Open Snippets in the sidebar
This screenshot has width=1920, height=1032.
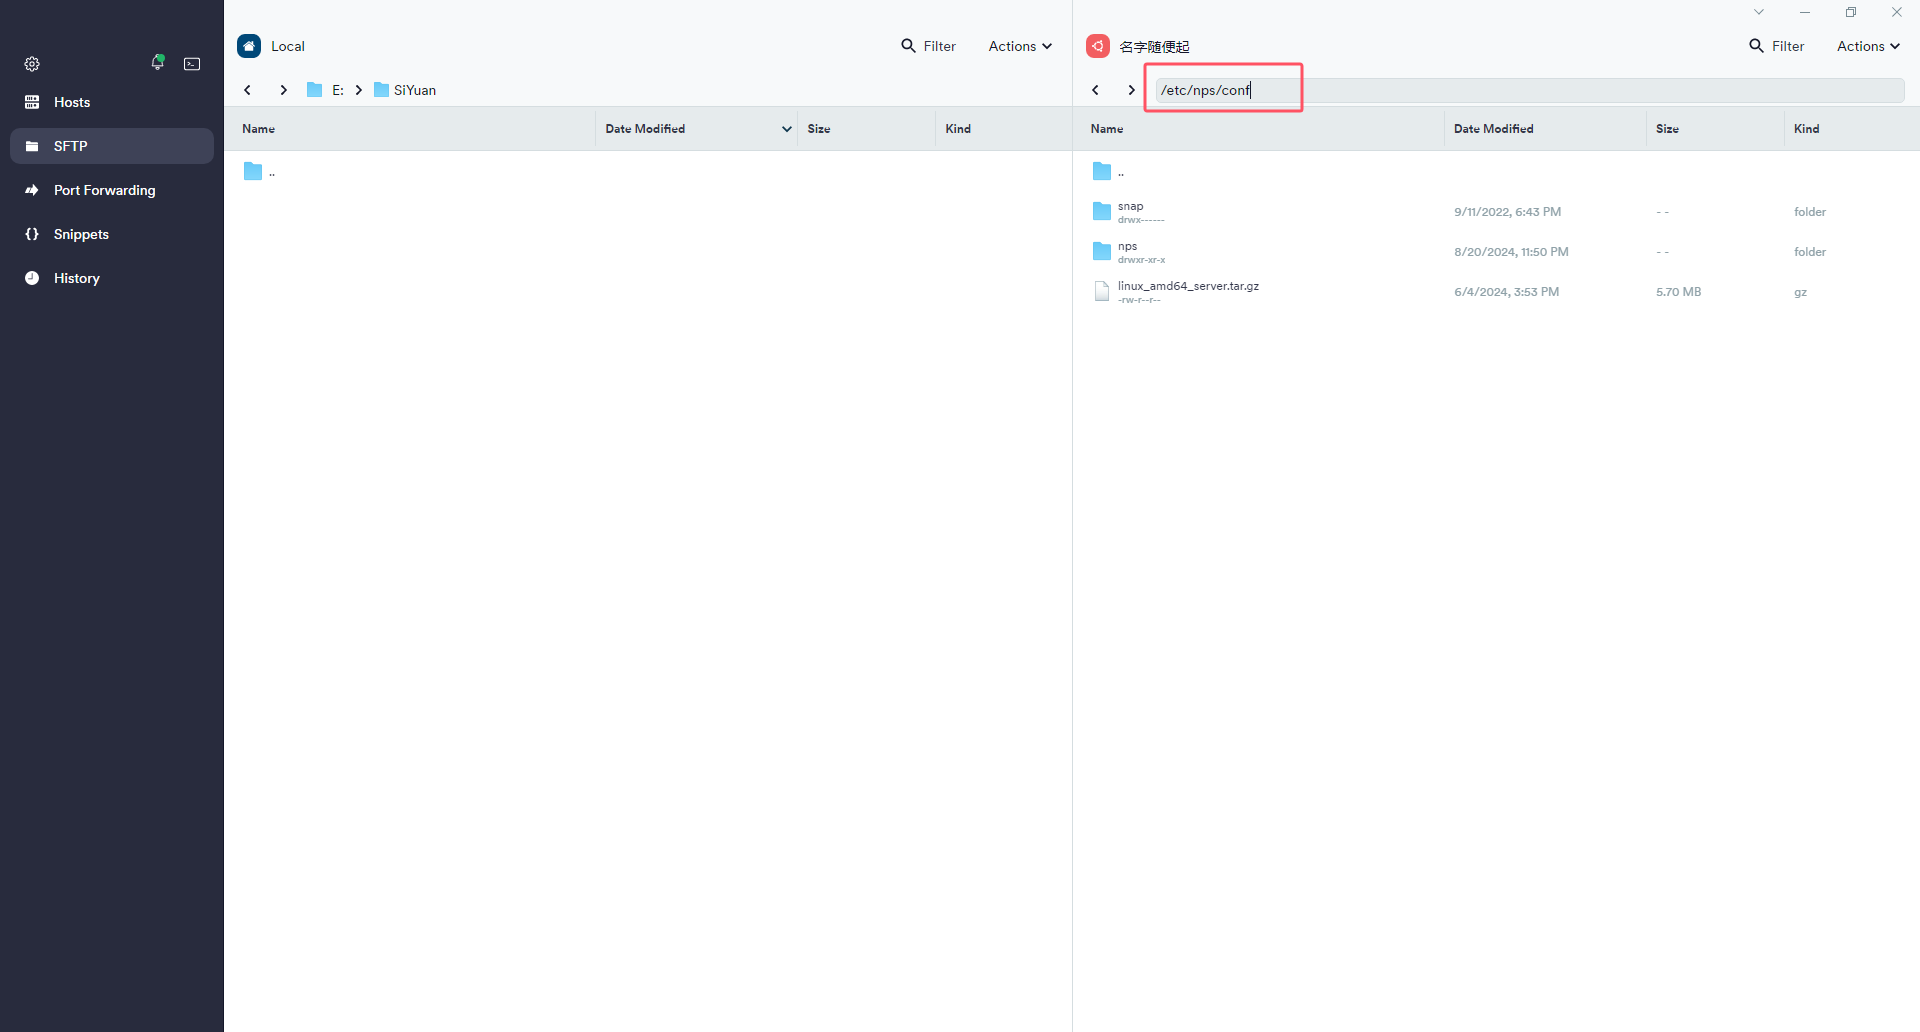coord(81,234)
